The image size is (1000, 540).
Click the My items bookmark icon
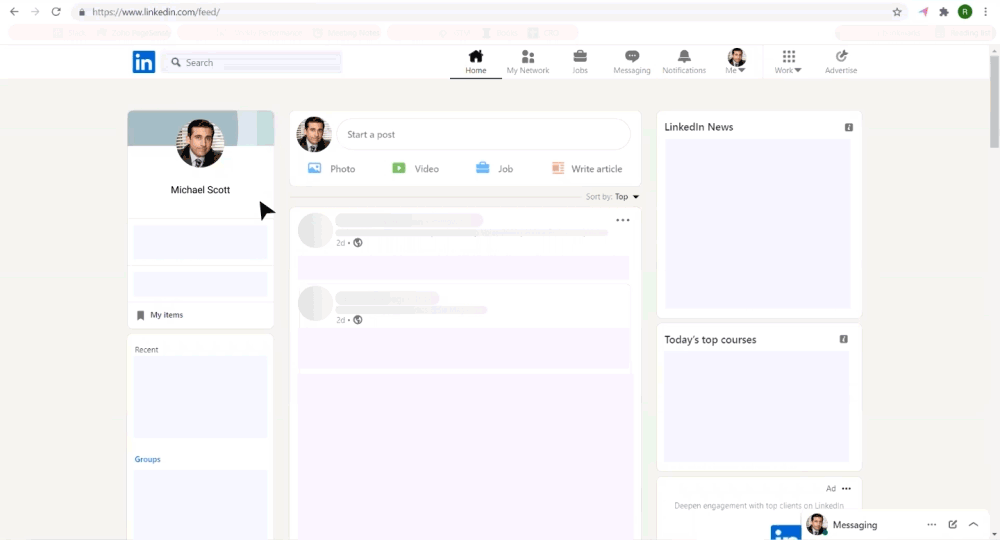(140, 315)
